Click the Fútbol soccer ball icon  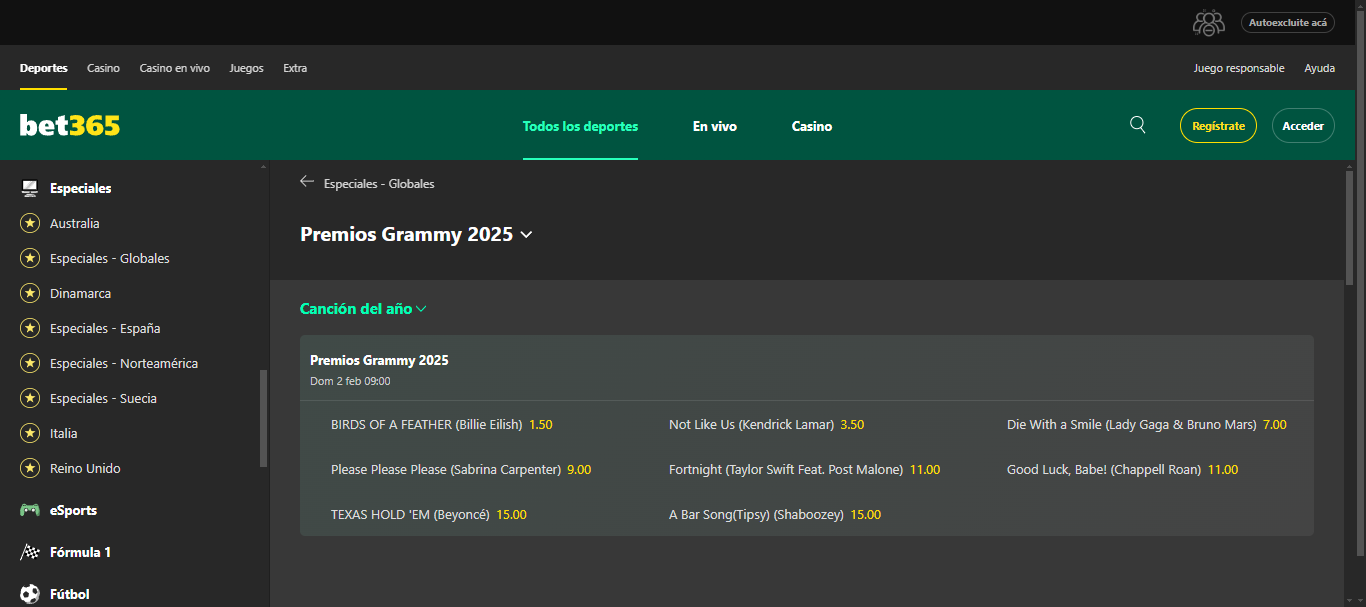(x=30, y=594)
